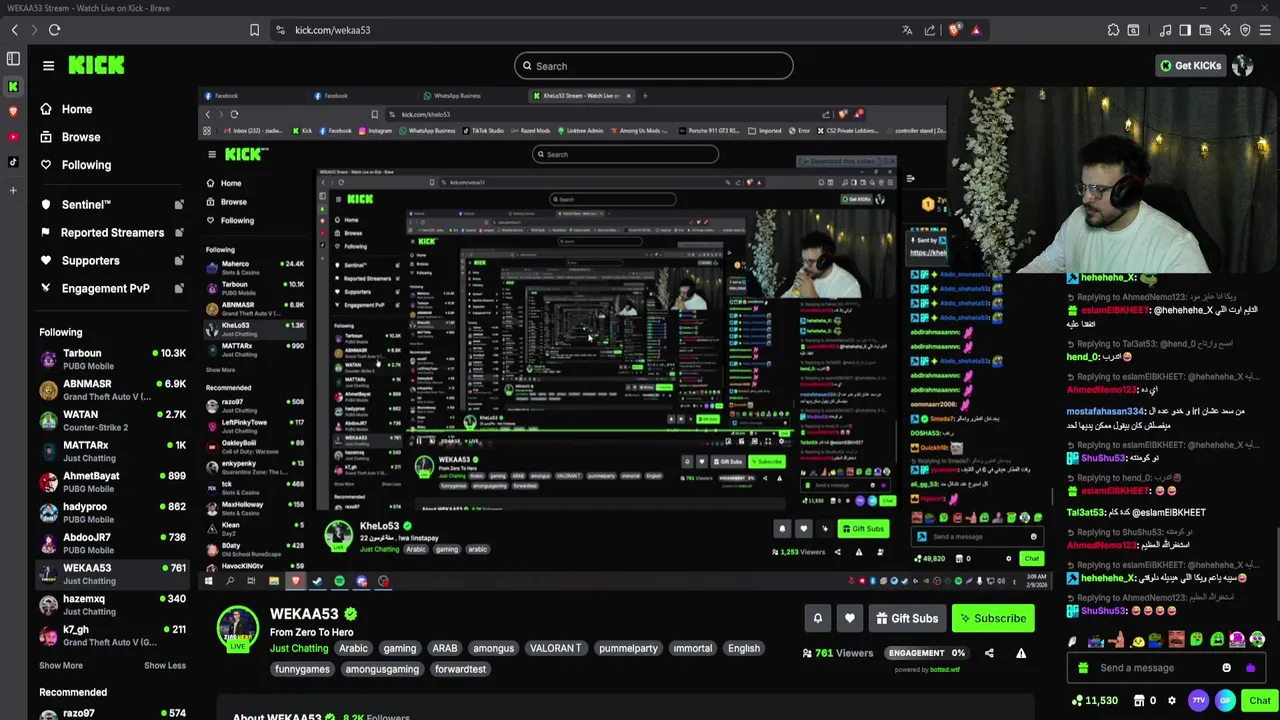Open the emoji picker smiley icon
This screenshot has height=720, width=1280.
tap(1227, 668)
